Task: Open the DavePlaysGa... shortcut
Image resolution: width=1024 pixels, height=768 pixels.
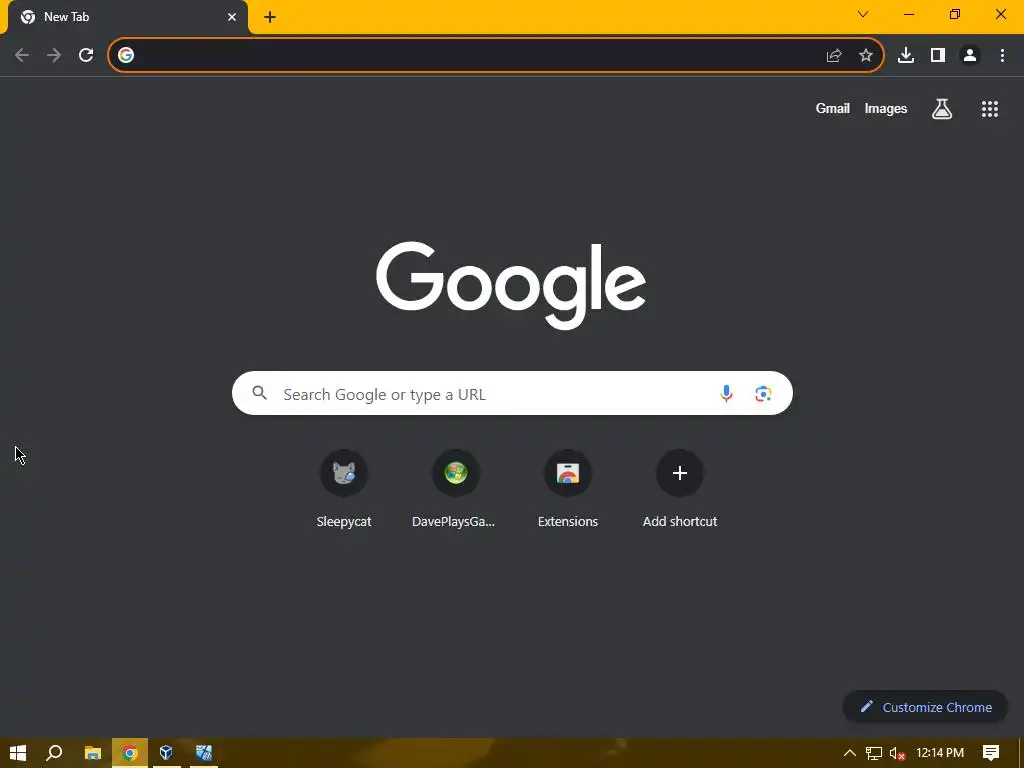Action: [x=455, y=488]
